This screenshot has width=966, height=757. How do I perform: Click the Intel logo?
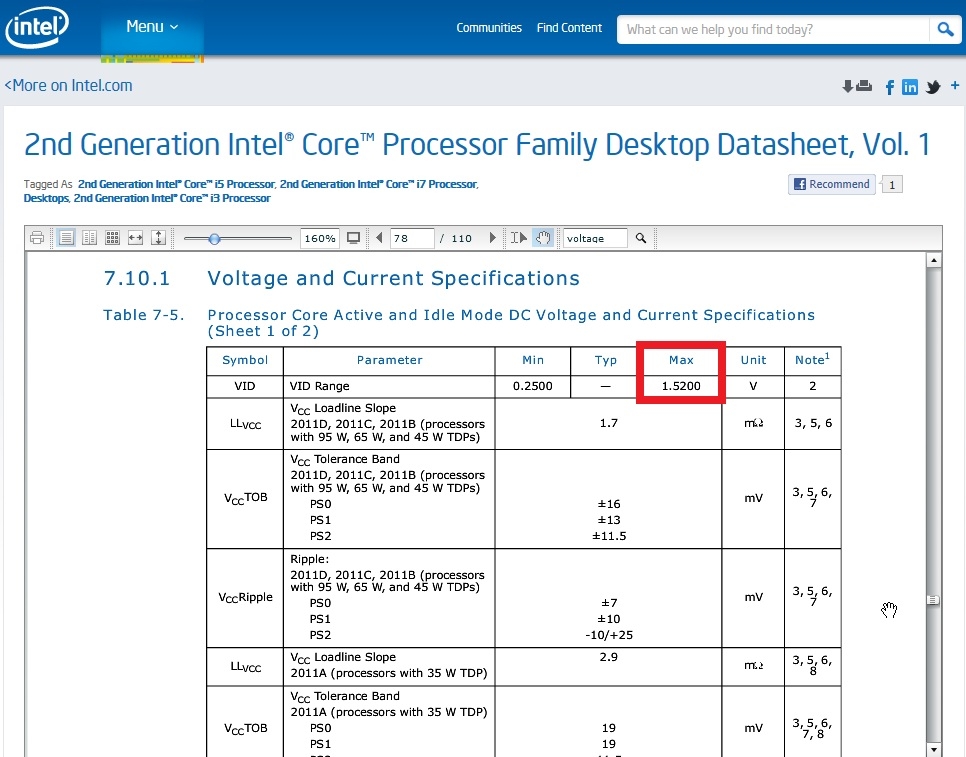coord(37,26)
